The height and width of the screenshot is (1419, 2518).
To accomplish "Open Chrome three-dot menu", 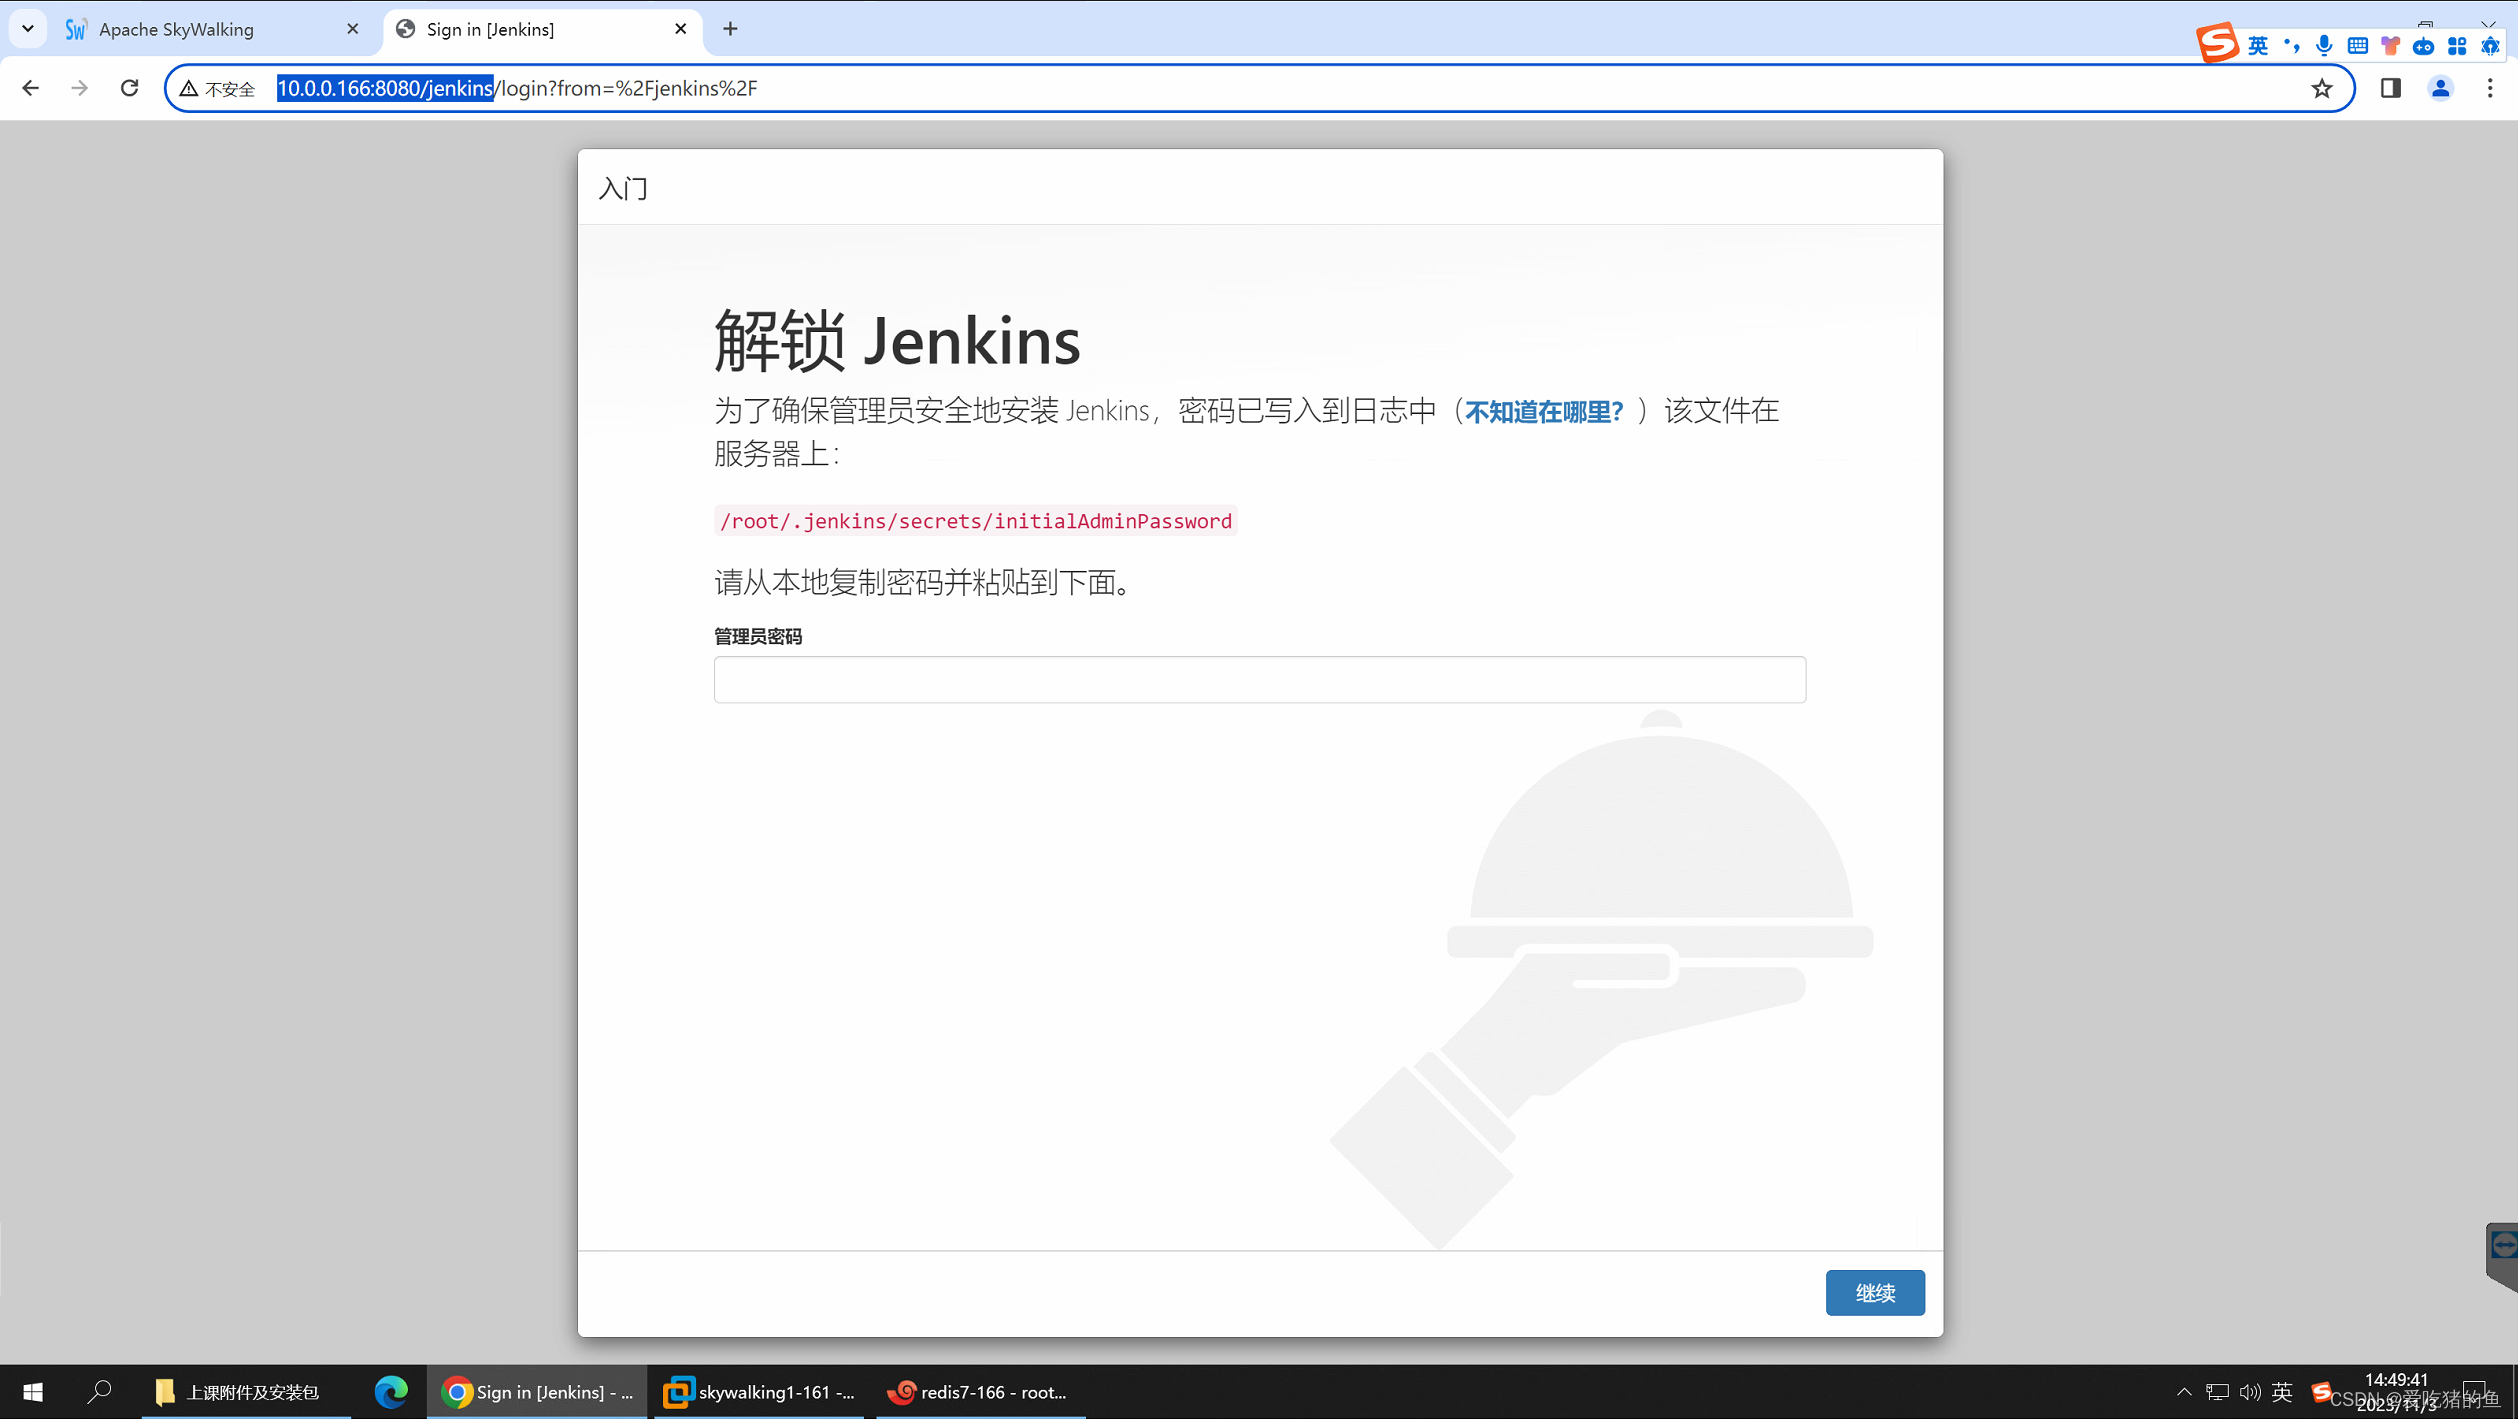I will tap(2489, 88).
